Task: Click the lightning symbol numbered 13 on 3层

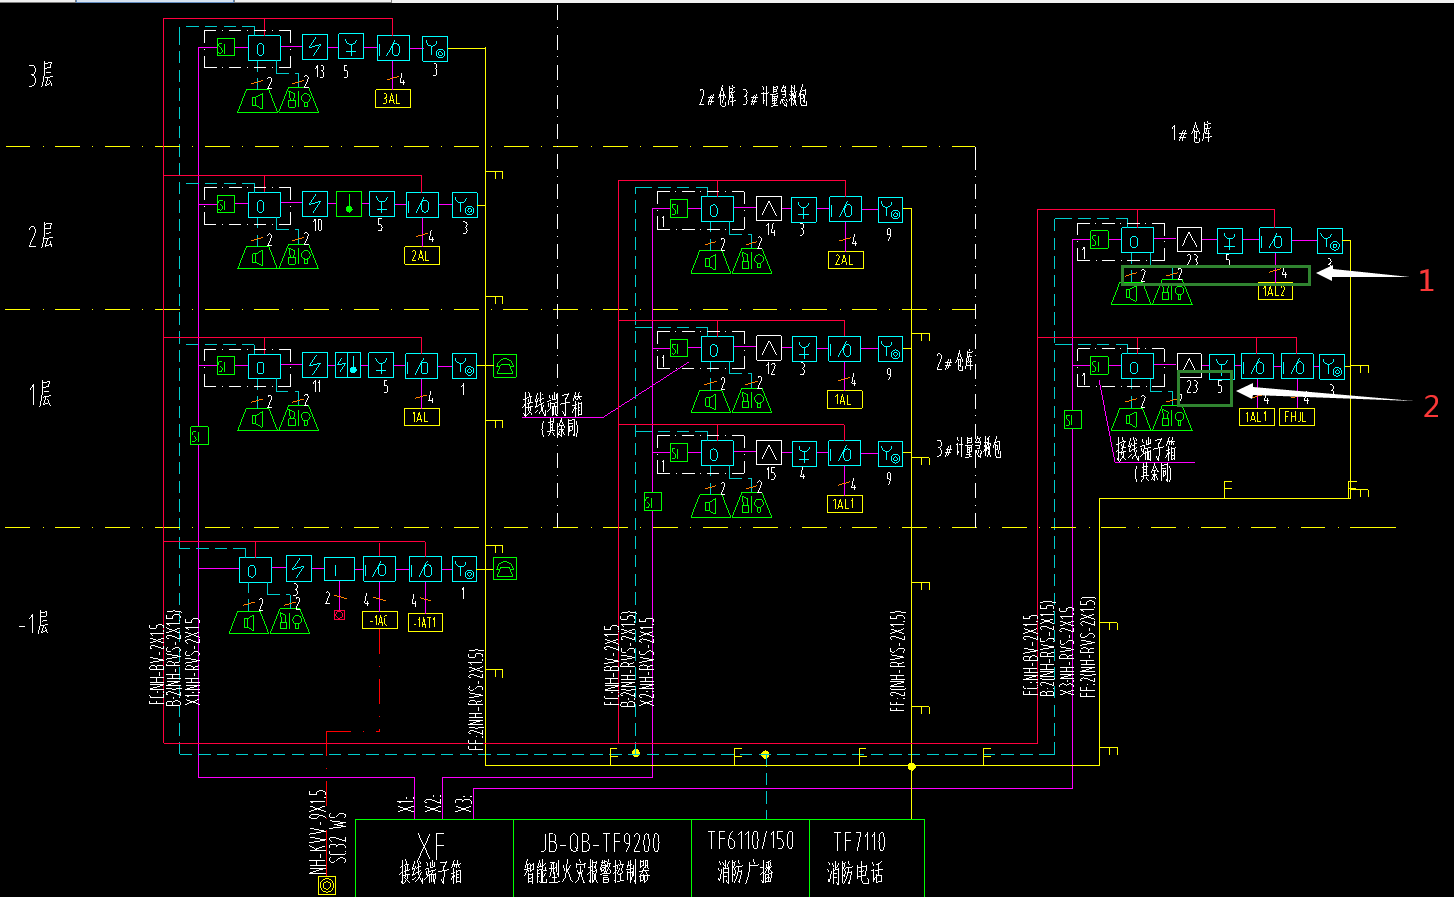Action: 315,47
